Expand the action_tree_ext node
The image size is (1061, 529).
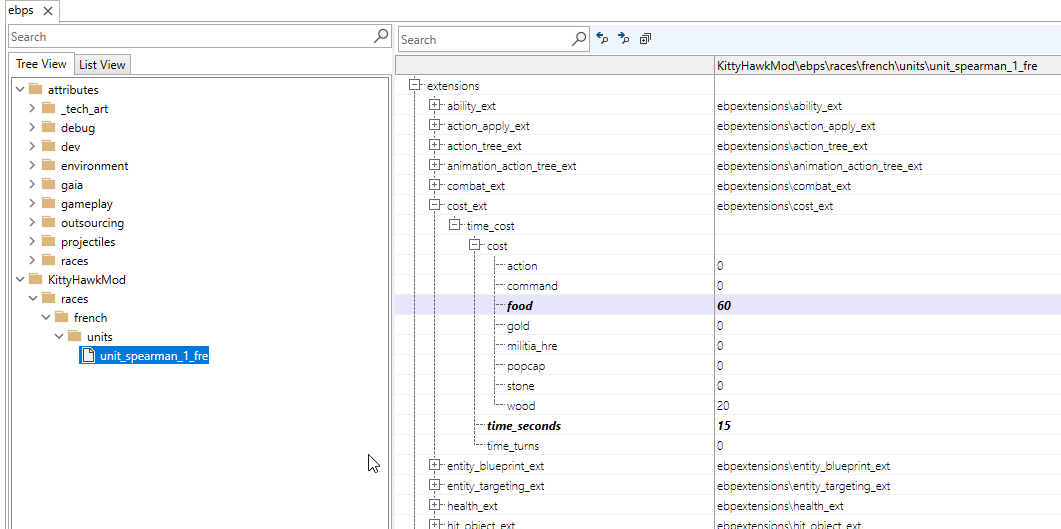coord(434,145)
